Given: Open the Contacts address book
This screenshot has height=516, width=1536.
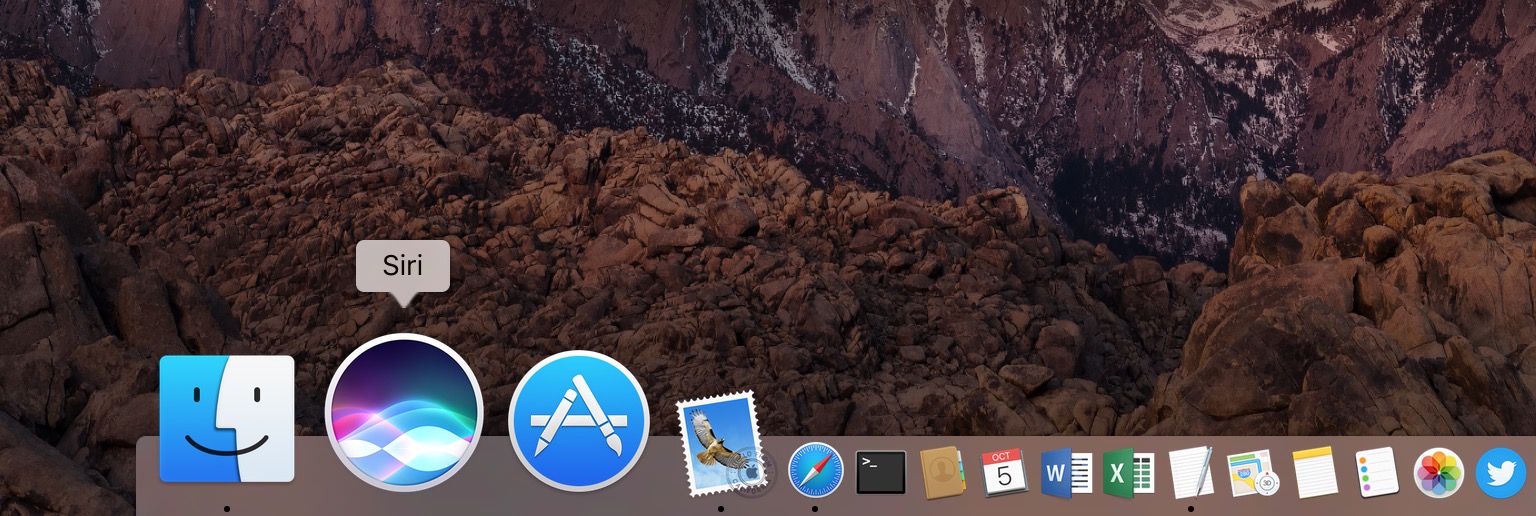Looking at the screenshot, I should 942,472.
